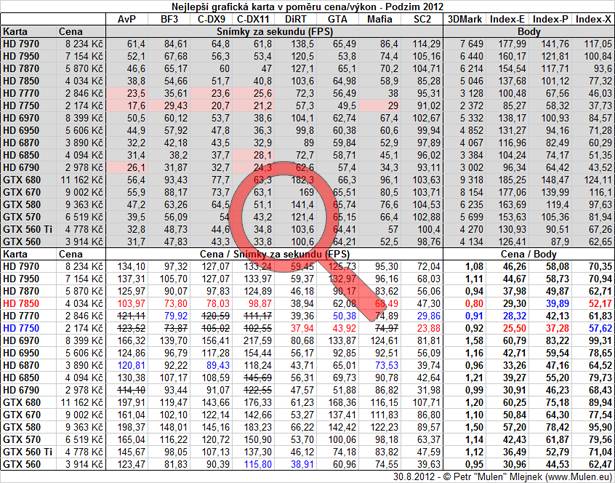Click the blue value '79,92'
Screen dimensions: 615x483
[176, 316]
